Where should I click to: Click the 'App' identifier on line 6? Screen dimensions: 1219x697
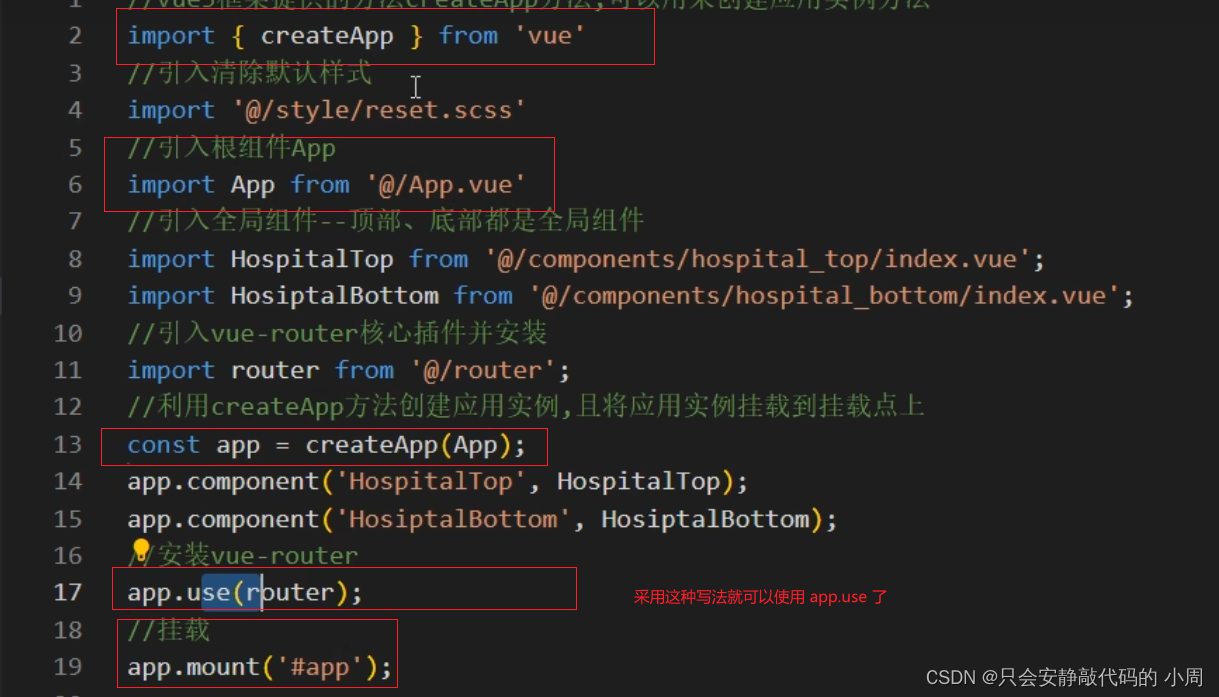[x=253, y=185]
